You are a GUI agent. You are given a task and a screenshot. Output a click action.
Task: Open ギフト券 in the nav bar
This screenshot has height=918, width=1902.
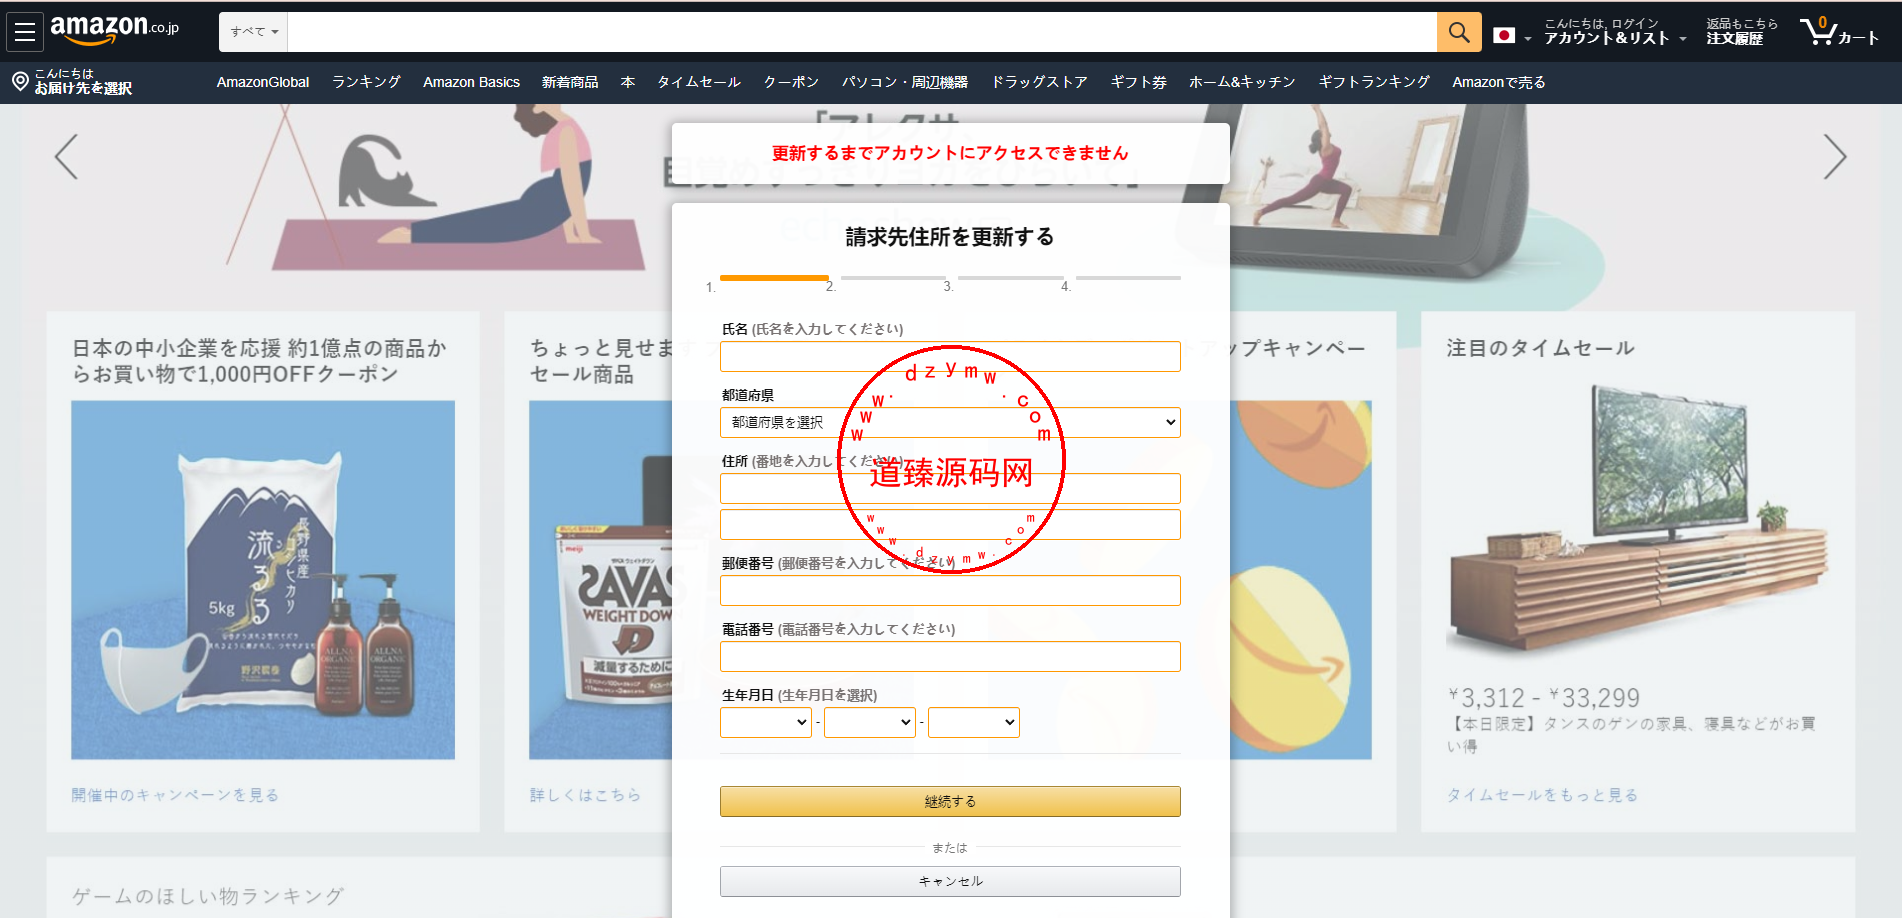pos(1139,82)
